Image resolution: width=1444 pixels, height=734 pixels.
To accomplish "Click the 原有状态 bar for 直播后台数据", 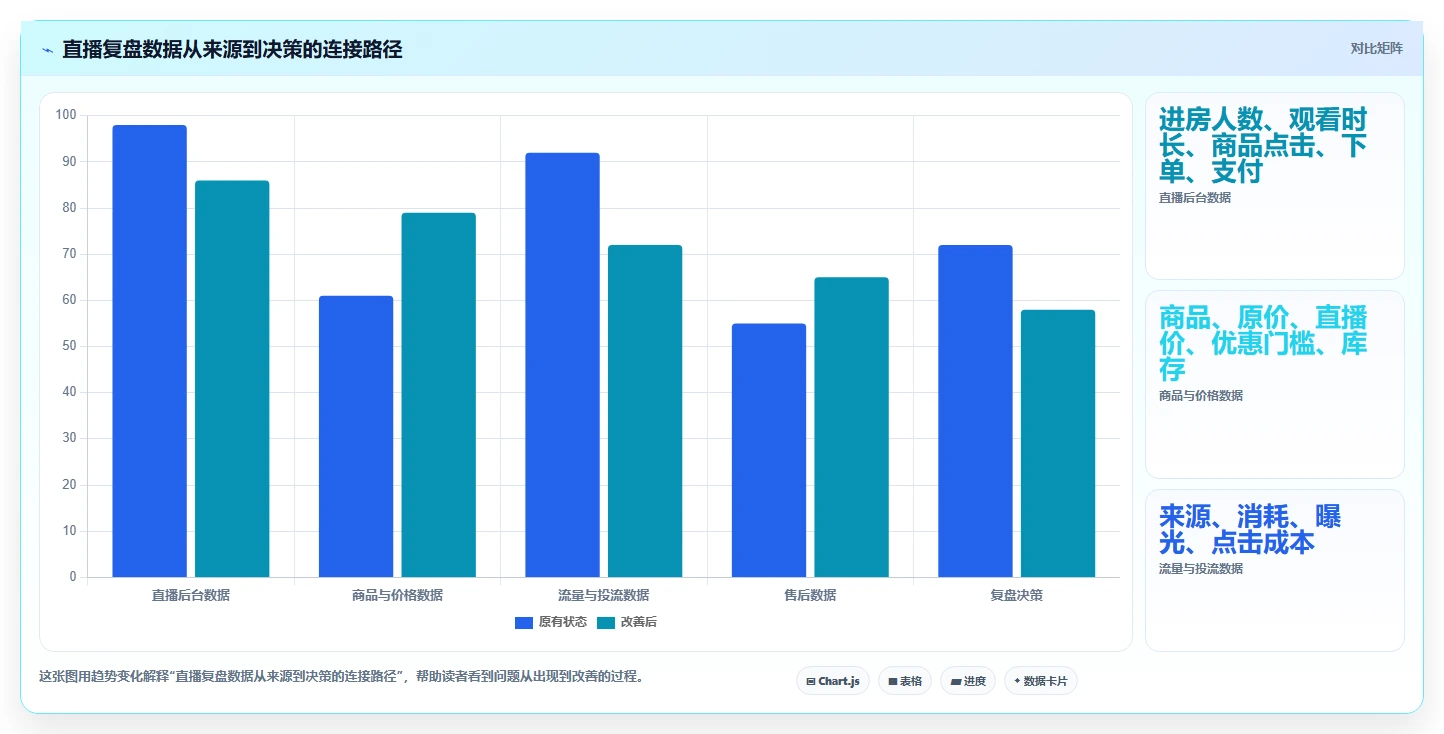I will [x=150, y=351].
